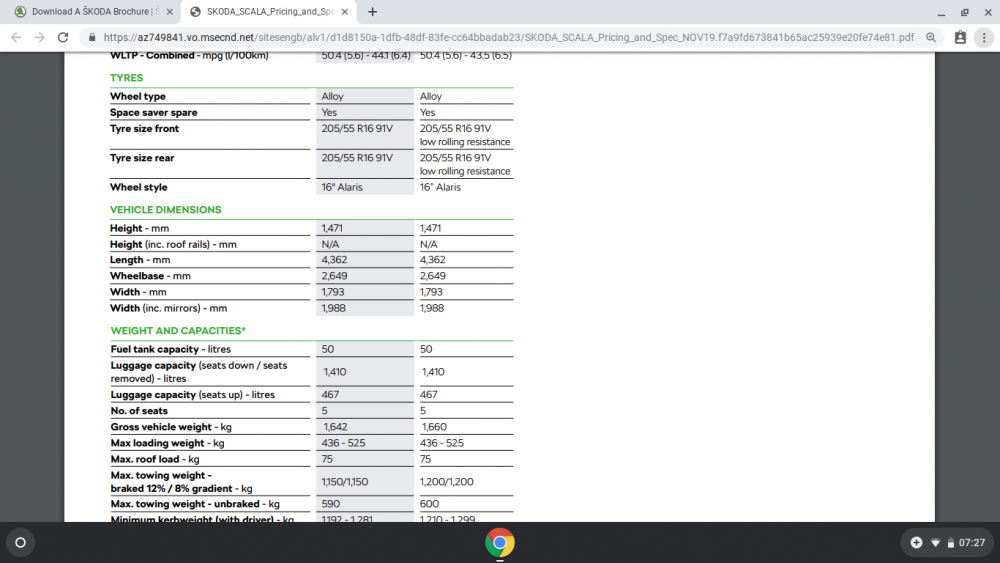Click the Luggage capacity (seats up) label
The image size is (1000, 563).
[x=193, y=395]
